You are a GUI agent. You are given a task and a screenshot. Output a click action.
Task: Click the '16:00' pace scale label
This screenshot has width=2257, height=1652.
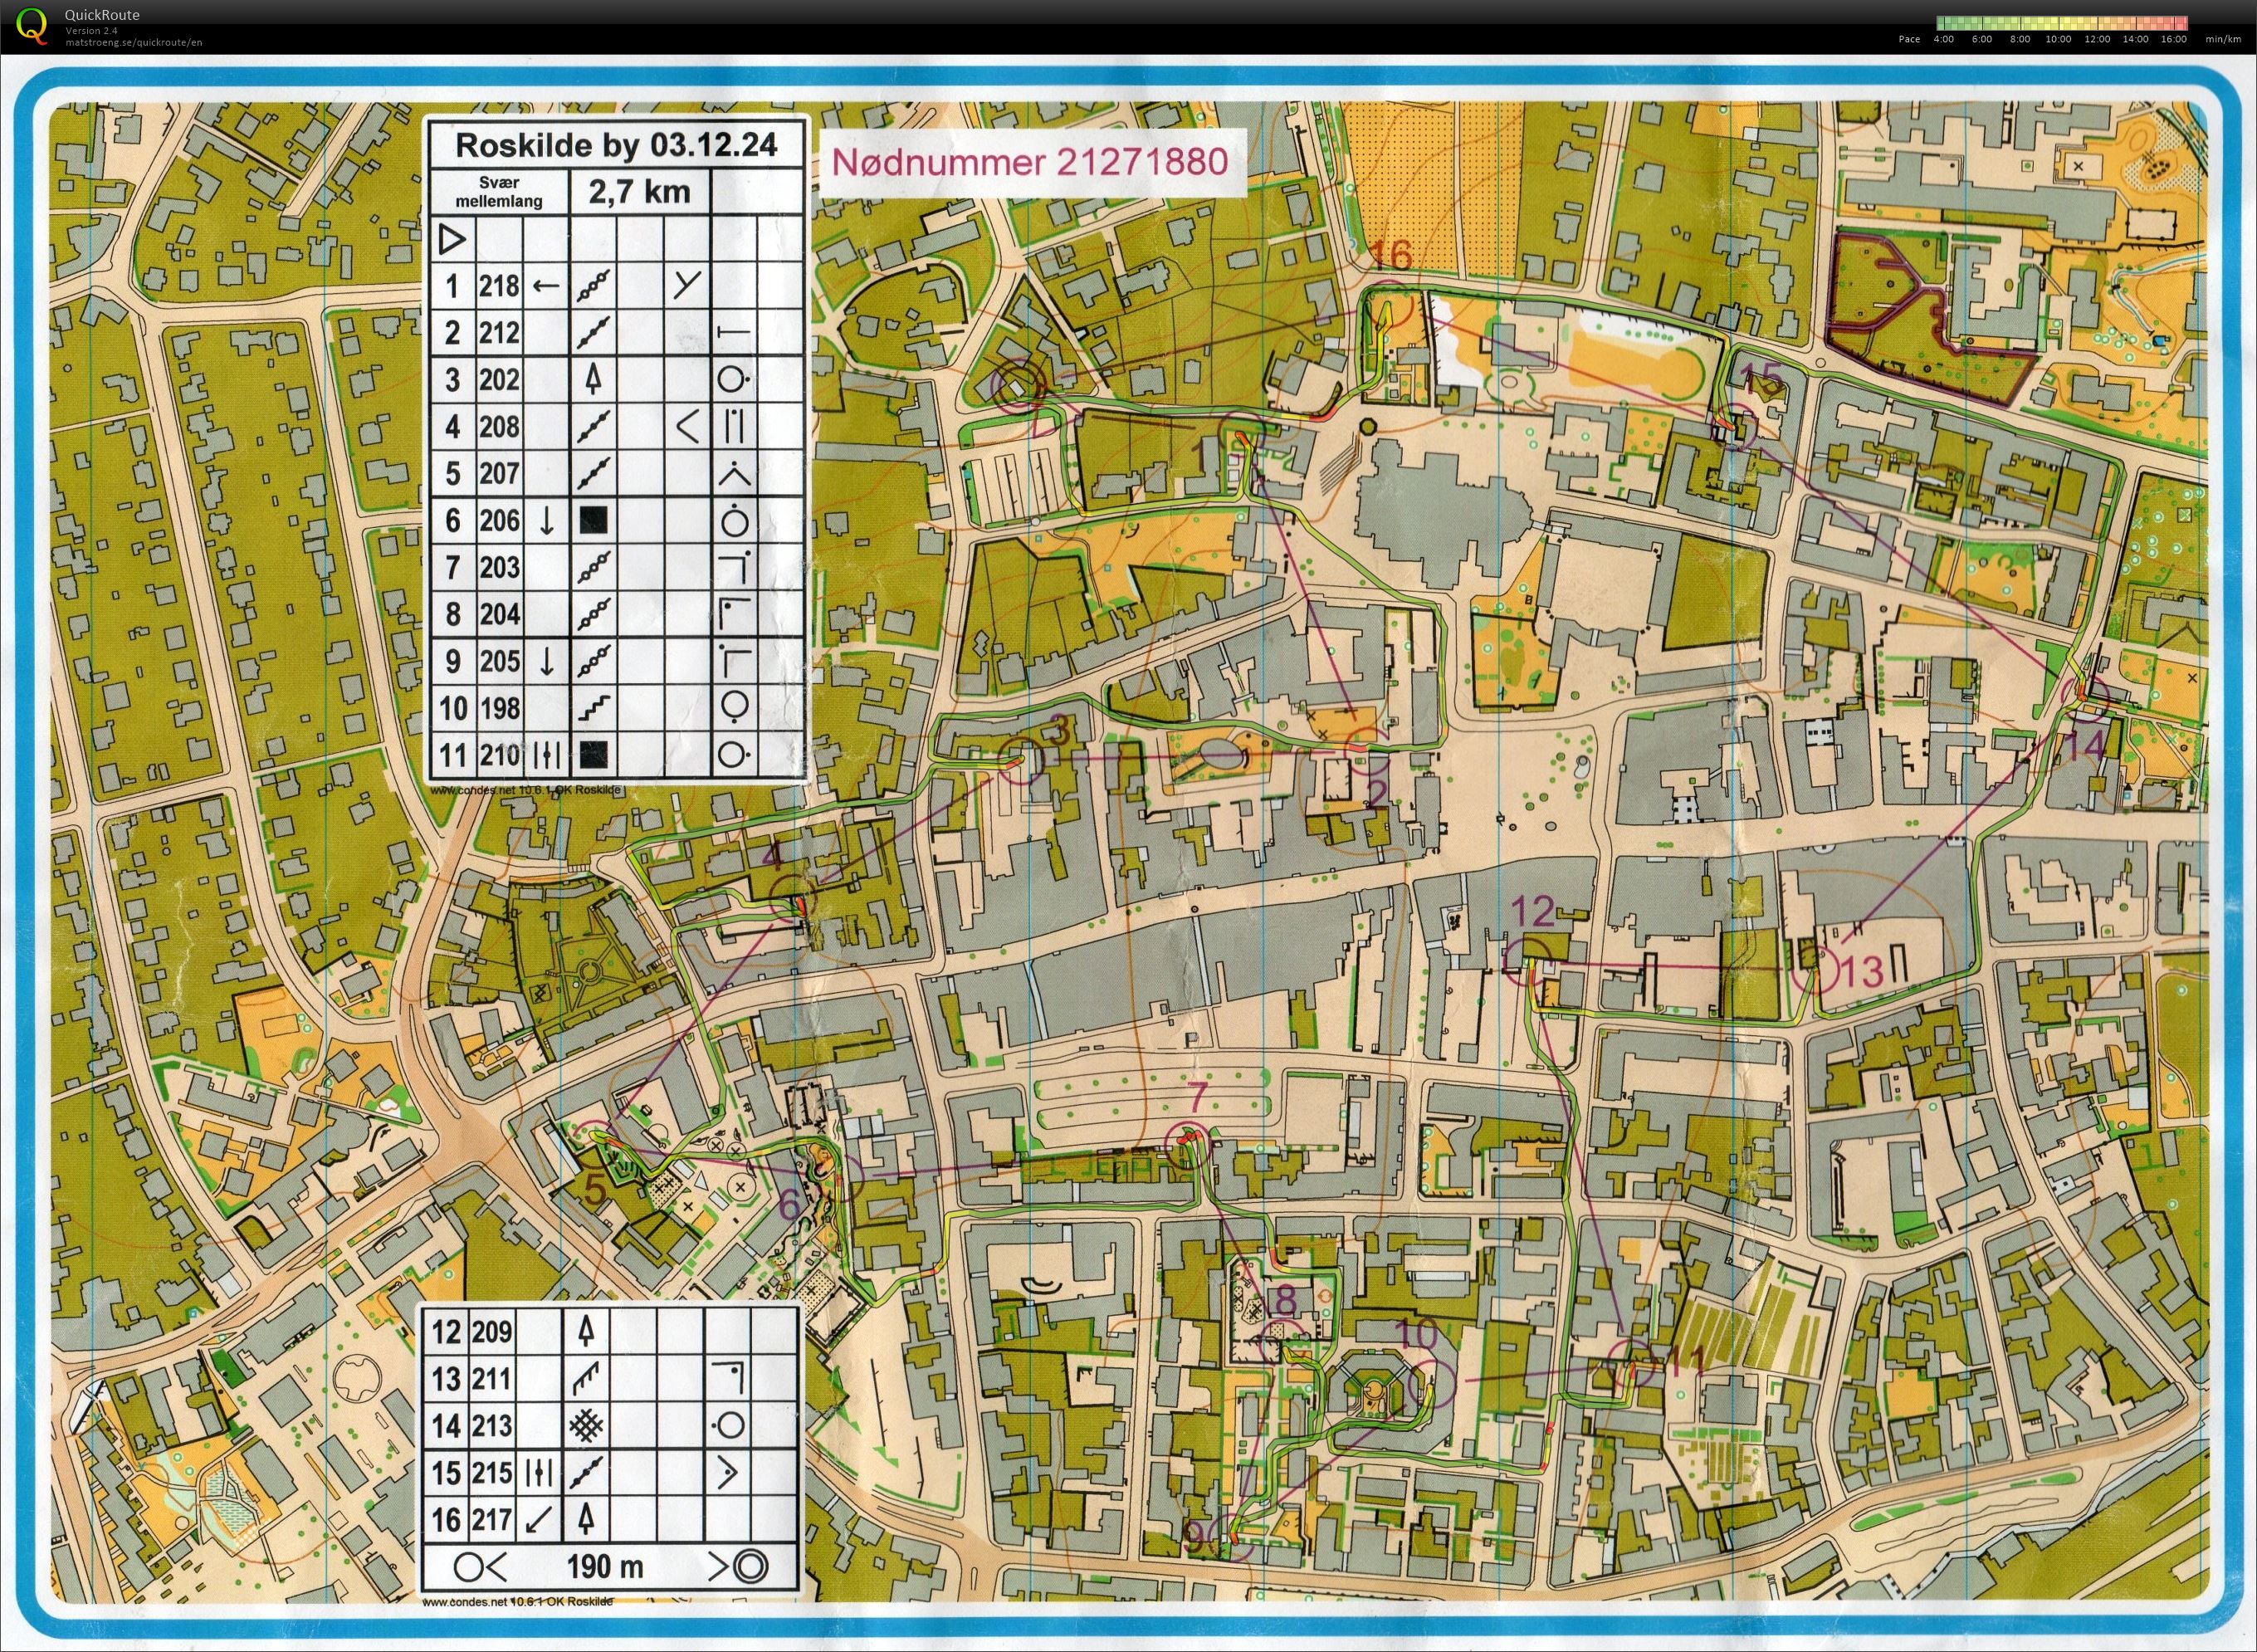coord(2173,39)
